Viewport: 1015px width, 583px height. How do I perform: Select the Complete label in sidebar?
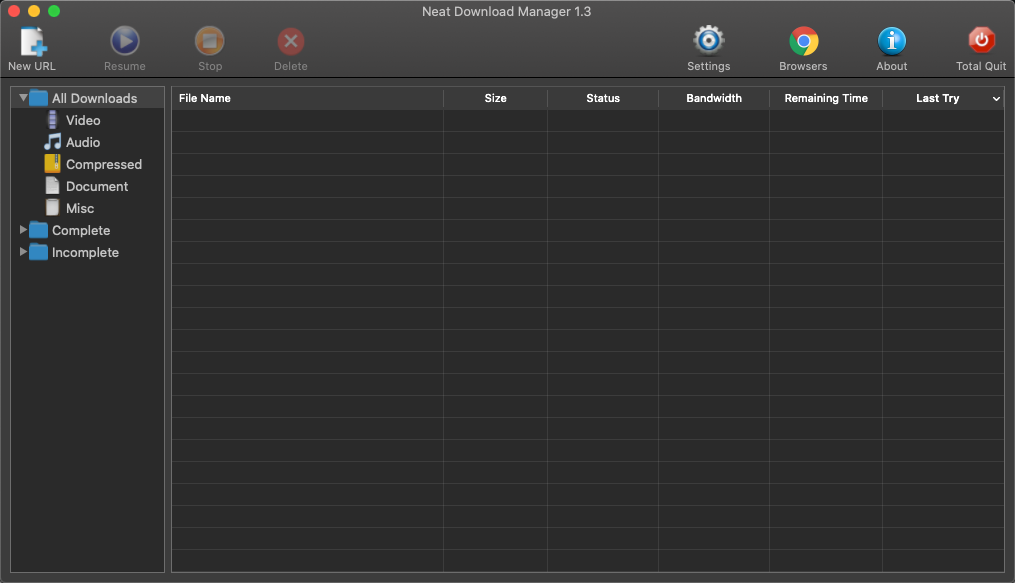pos(81,230)
